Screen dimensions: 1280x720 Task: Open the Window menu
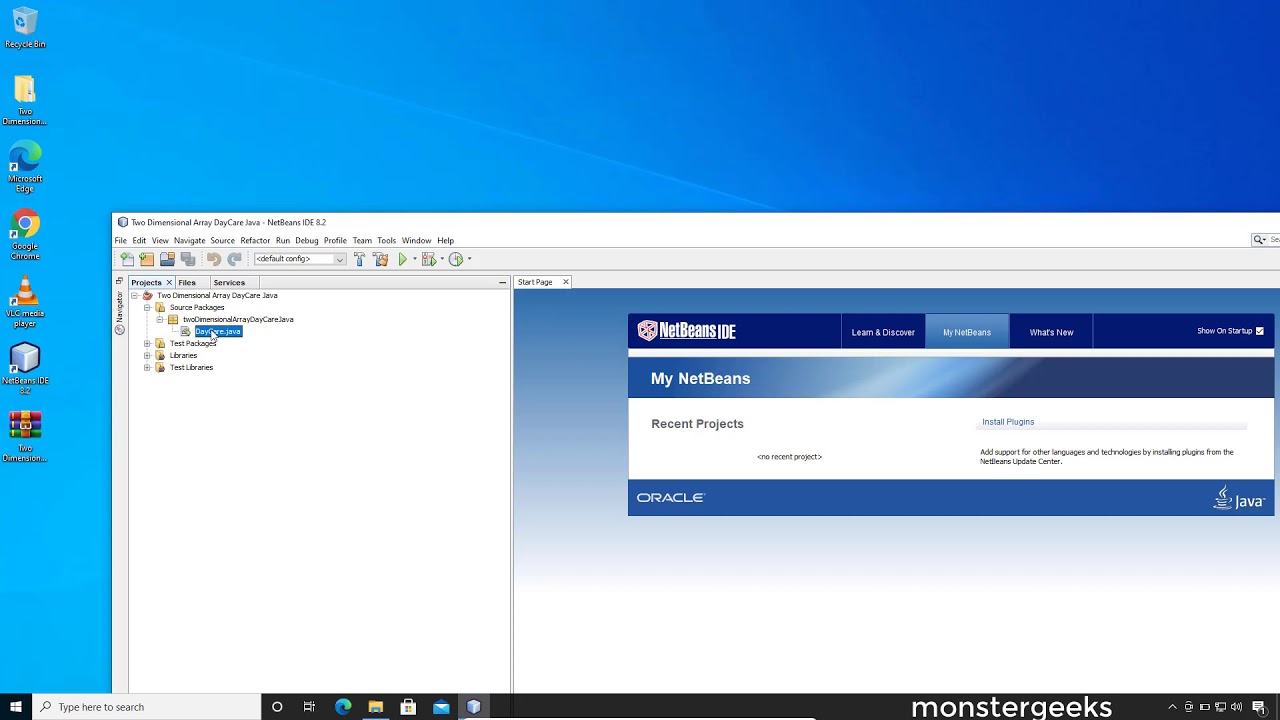pos(416,241)
